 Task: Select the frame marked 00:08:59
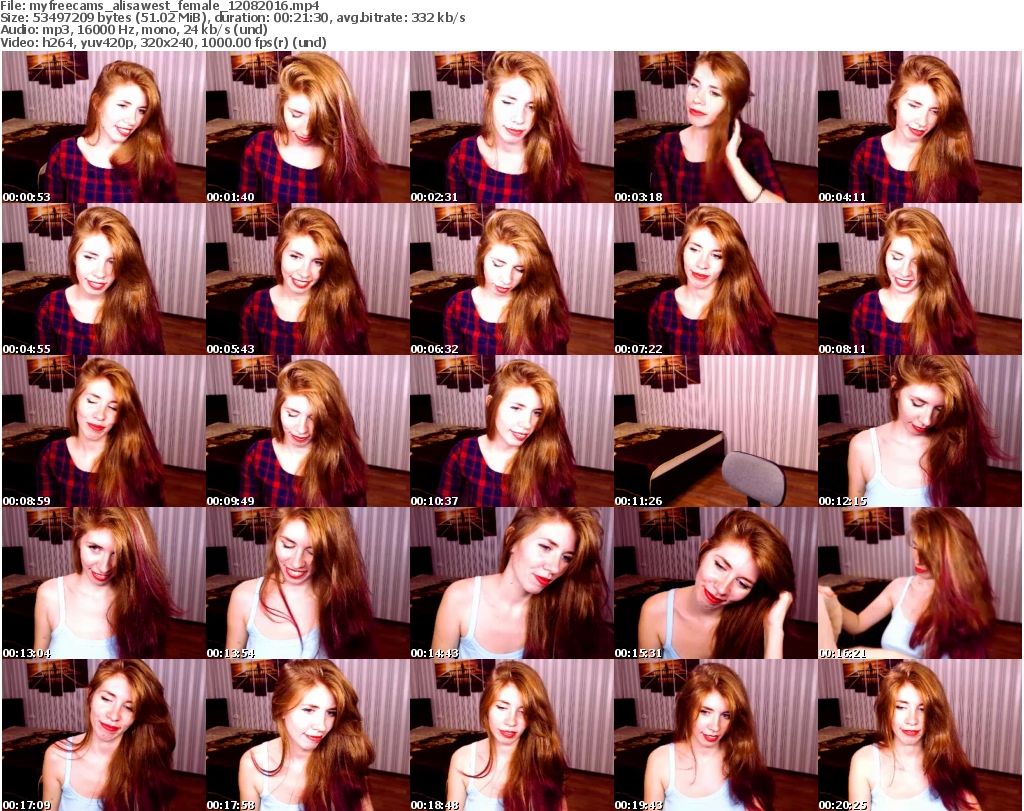104,431
